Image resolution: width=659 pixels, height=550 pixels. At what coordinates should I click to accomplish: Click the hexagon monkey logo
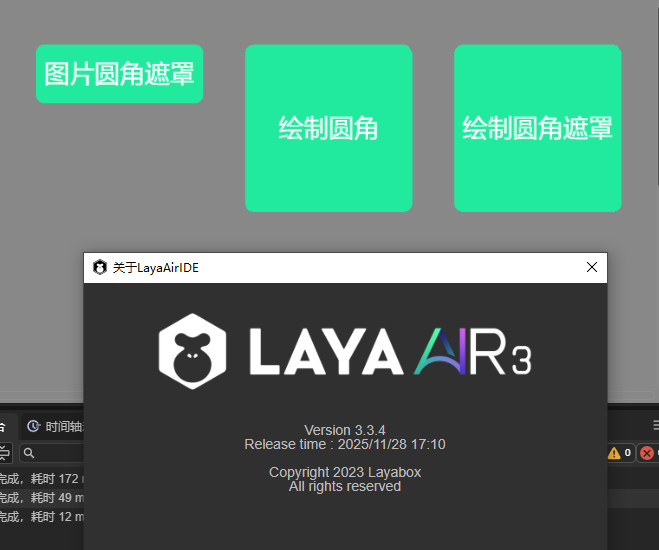192,350
